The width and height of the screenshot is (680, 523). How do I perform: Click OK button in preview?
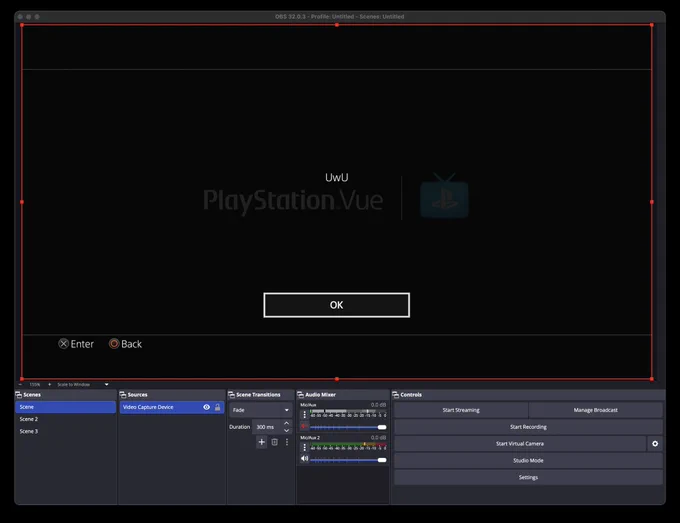tap(337, 305)
